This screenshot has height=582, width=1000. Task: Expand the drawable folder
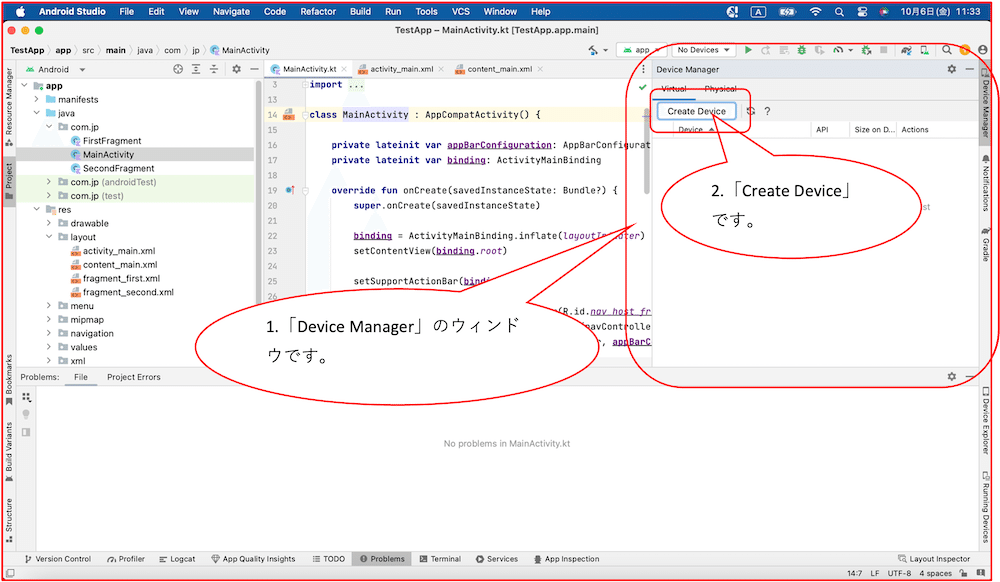click(x=48, y=223)
